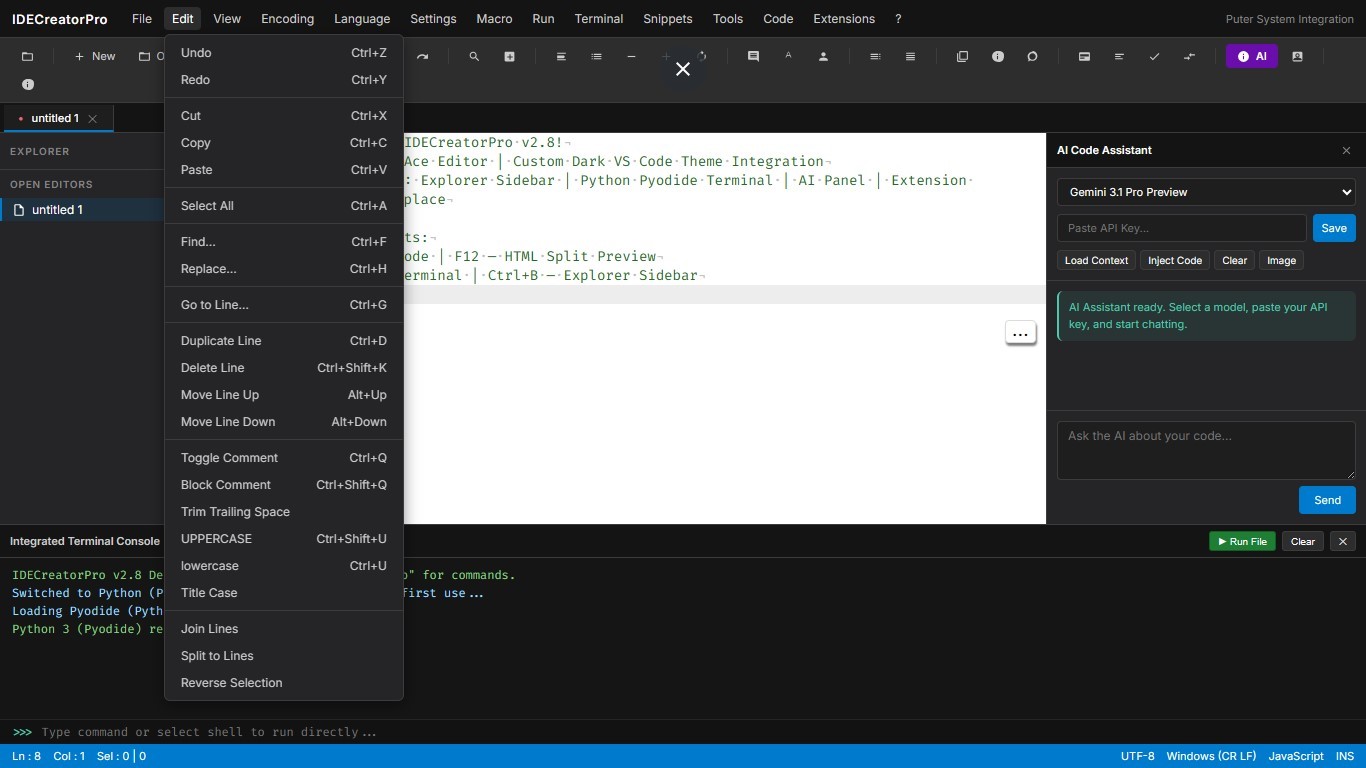
Task: Close the Integrated Terminal Console panel
Action: click(x=1343, y=541)
